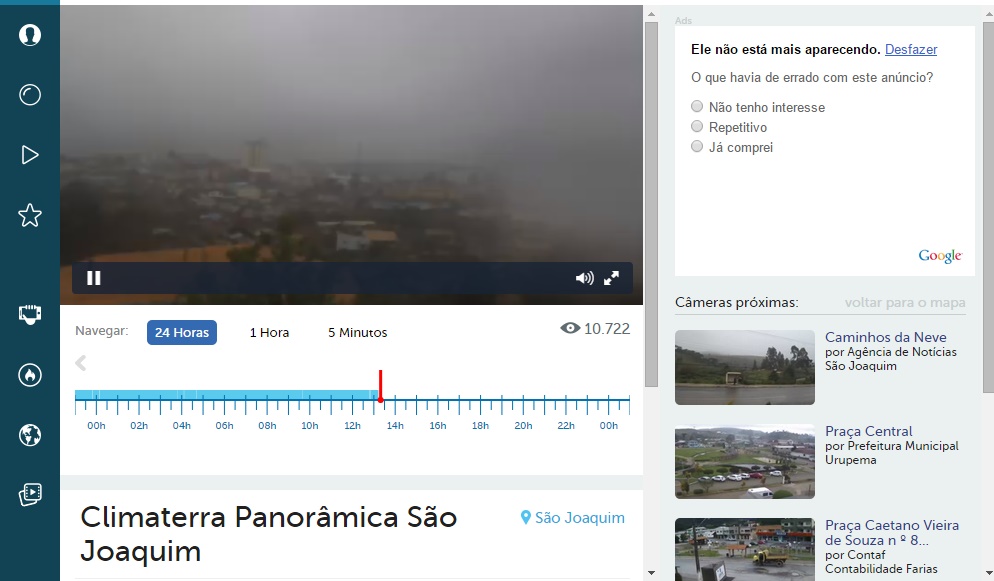The height and width of the screenshot is (581, 994).
Task: Click 'por Prefeitura Municipal Urupema' text
Action: pos(892,452)
